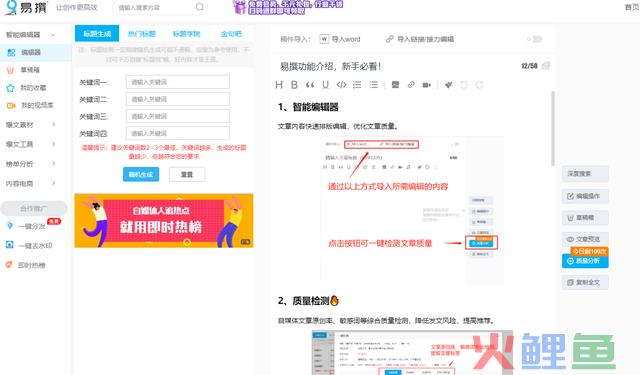Insert a video with the camera icon
Image resolution: width=640 pixels, height=375 pixels.
[x=427, y=85]
